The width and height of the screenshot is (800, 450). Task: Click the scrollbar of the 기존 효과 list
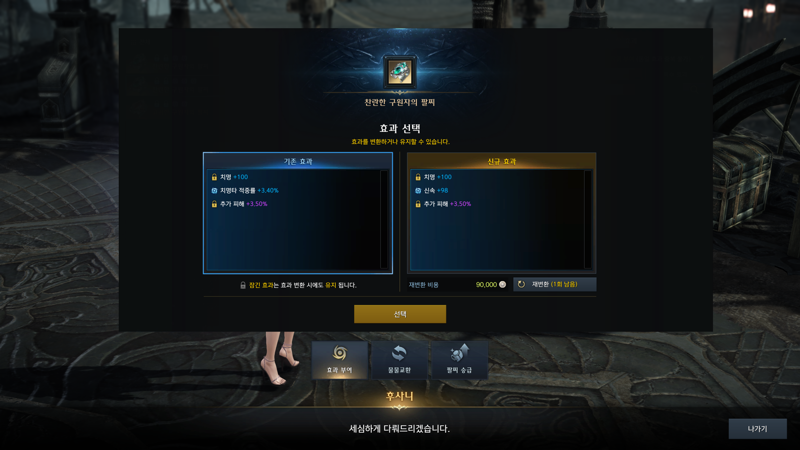(384, 219)
